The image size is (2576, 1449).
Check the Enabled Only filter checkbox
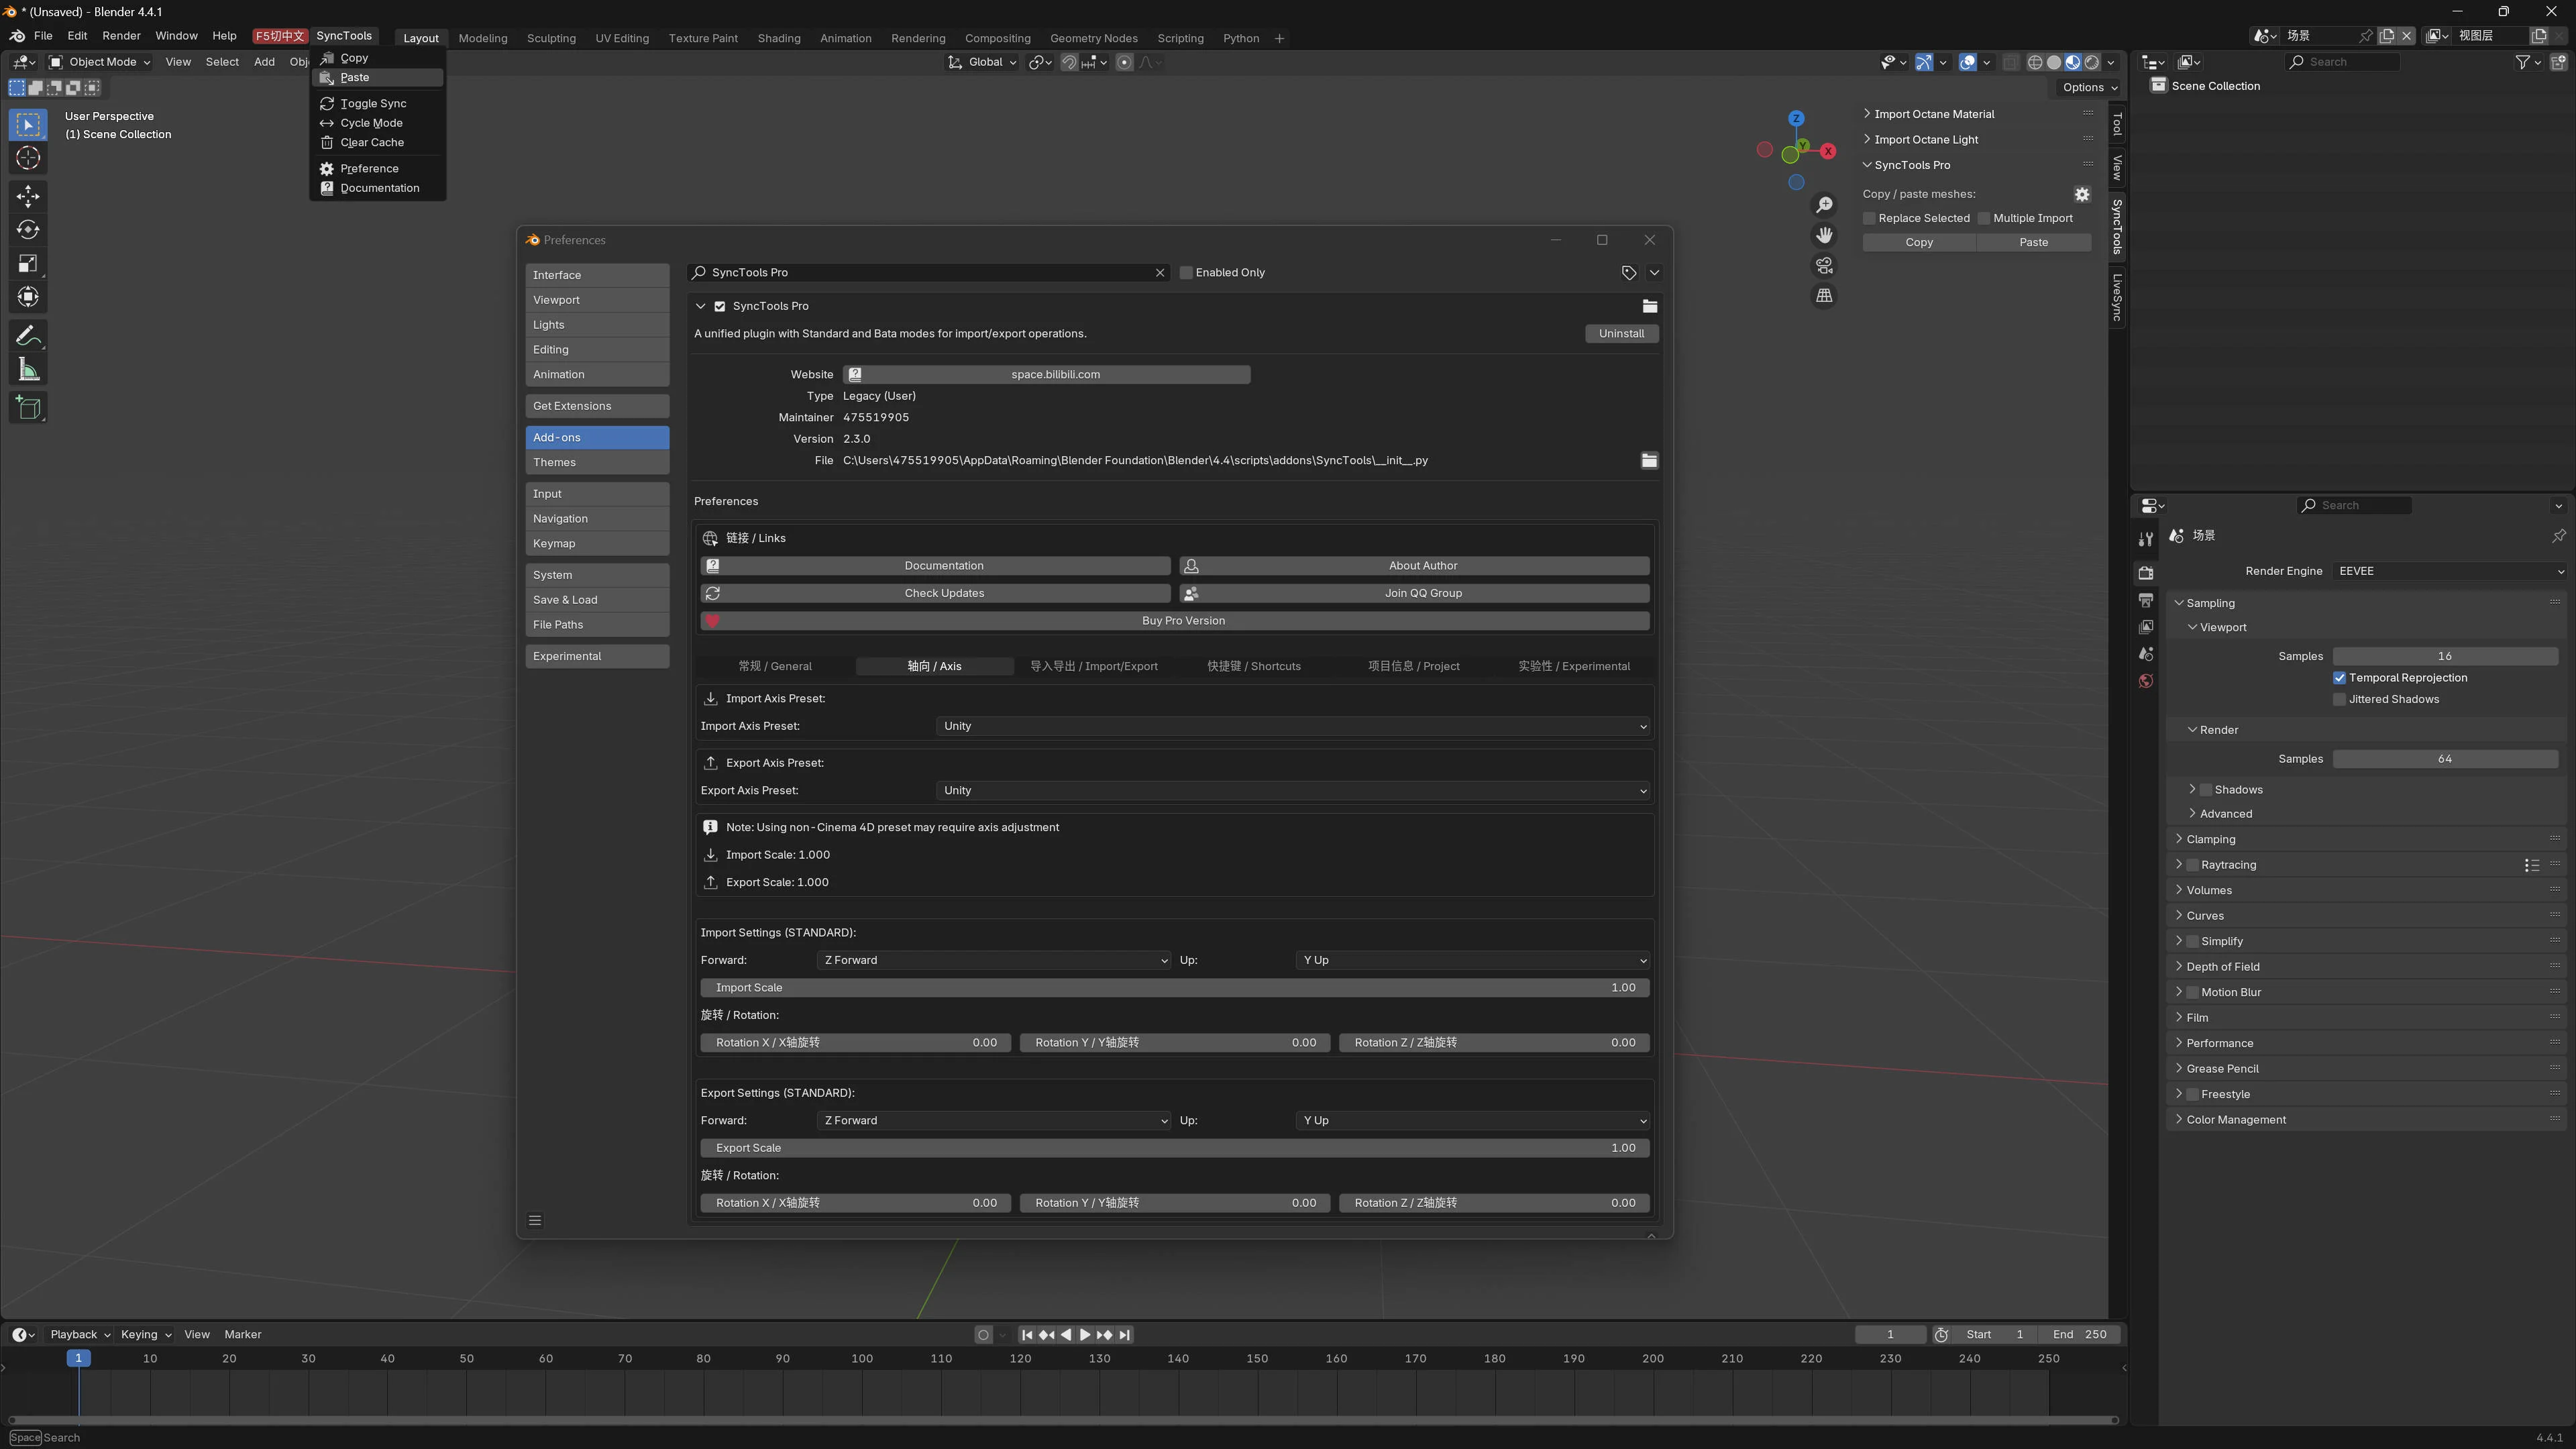tap(1186, 272)
